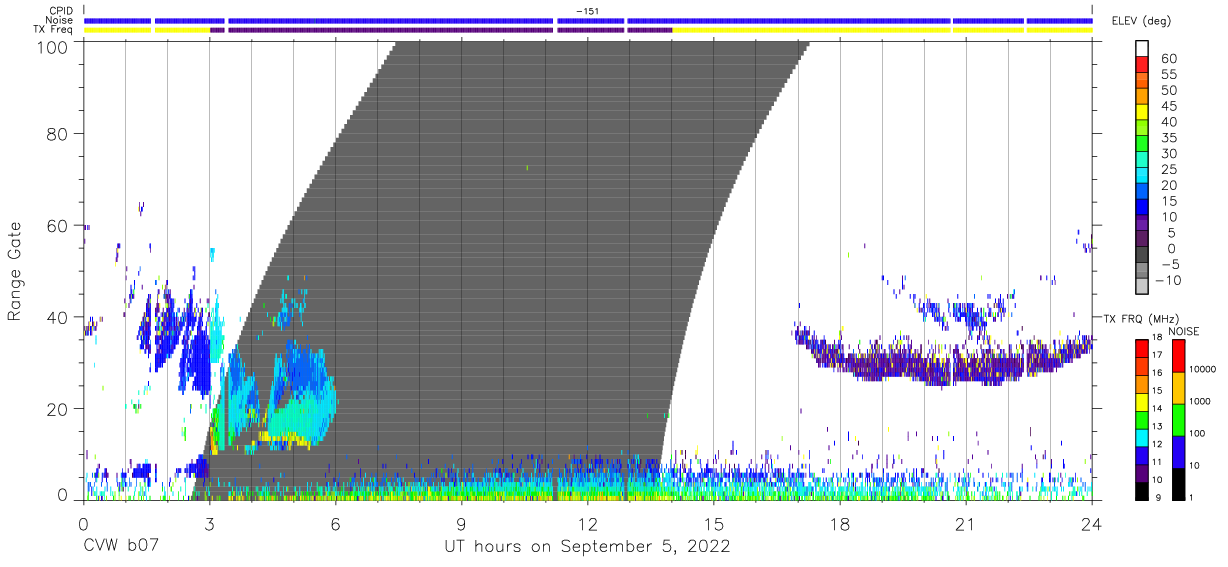
Task: Select the purple 10–11 swatch in TX FRQ legend
Action: (1143, 471)
